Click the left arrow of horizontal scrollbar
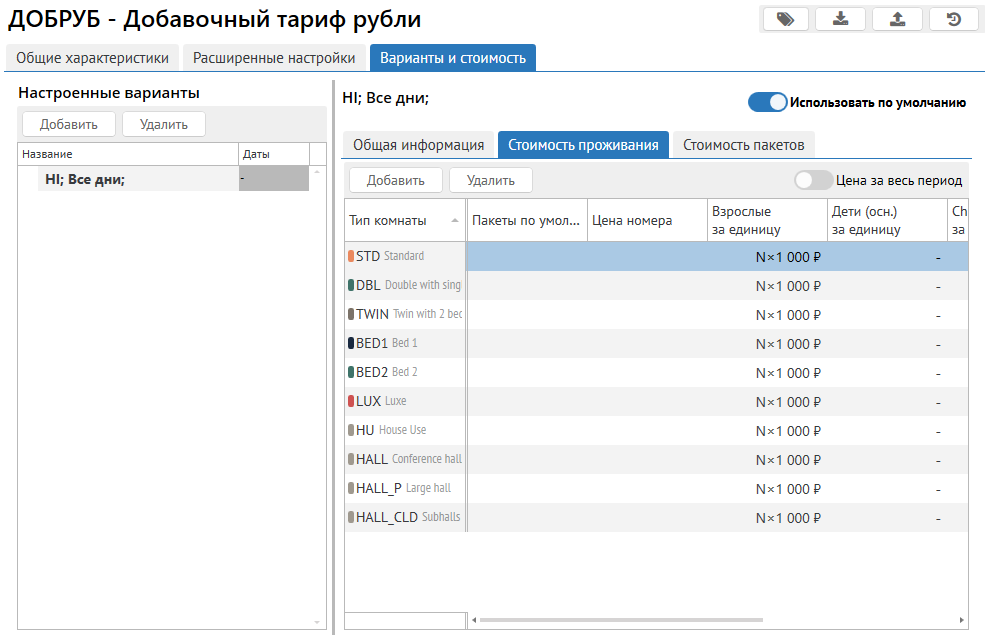Screen dimensions: 985x639 click(x=474, y=620)
